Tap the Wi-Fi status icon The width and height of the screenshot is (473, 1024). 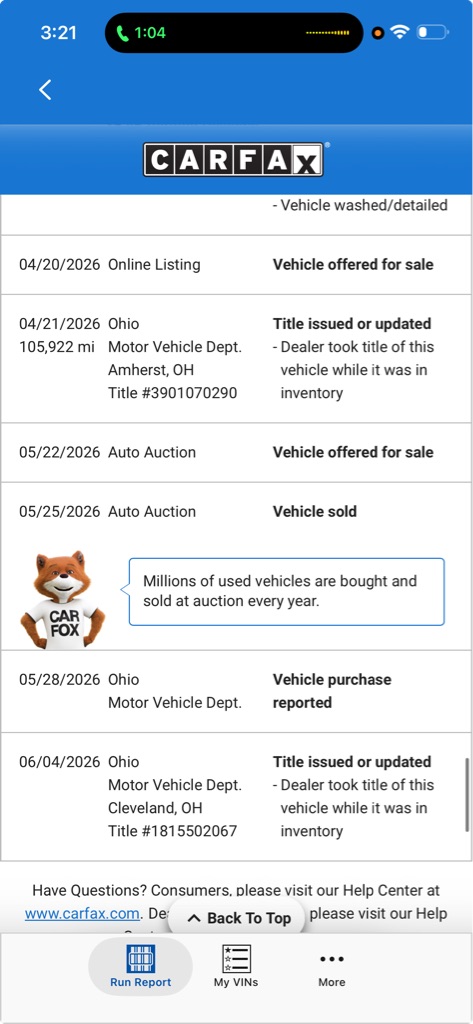tap(399, 32)
